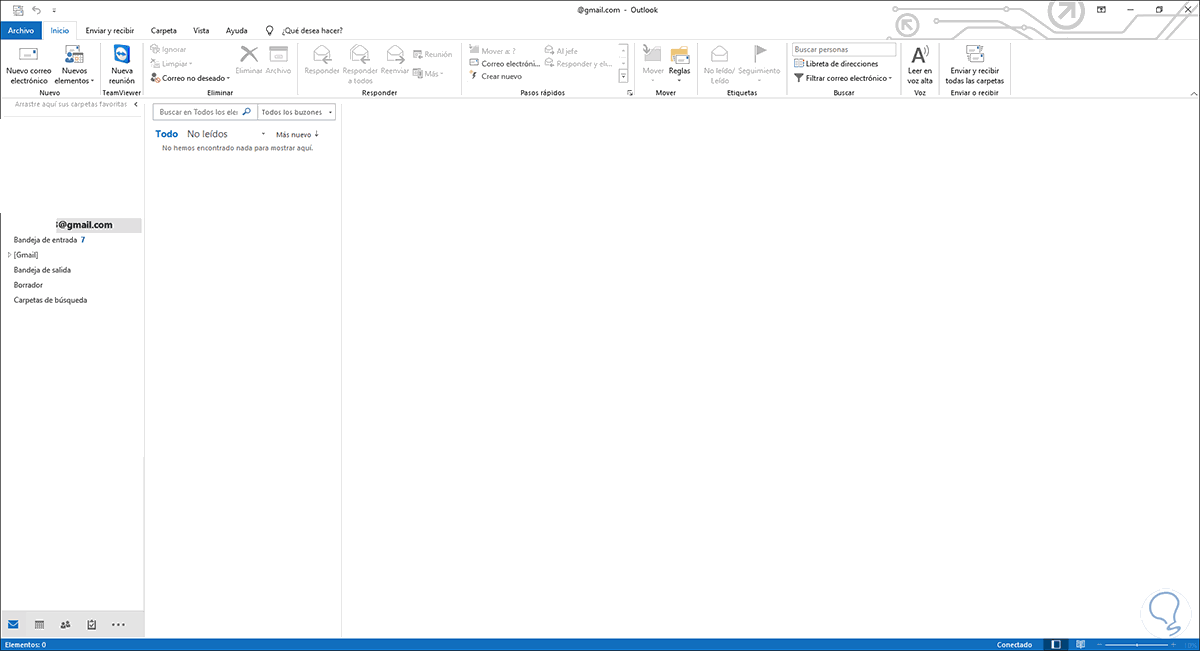This screenshot has height=651, width=1200.
Task: Open the Pasos rápidos dialog launcher
Action: click(x=630, y=93)
